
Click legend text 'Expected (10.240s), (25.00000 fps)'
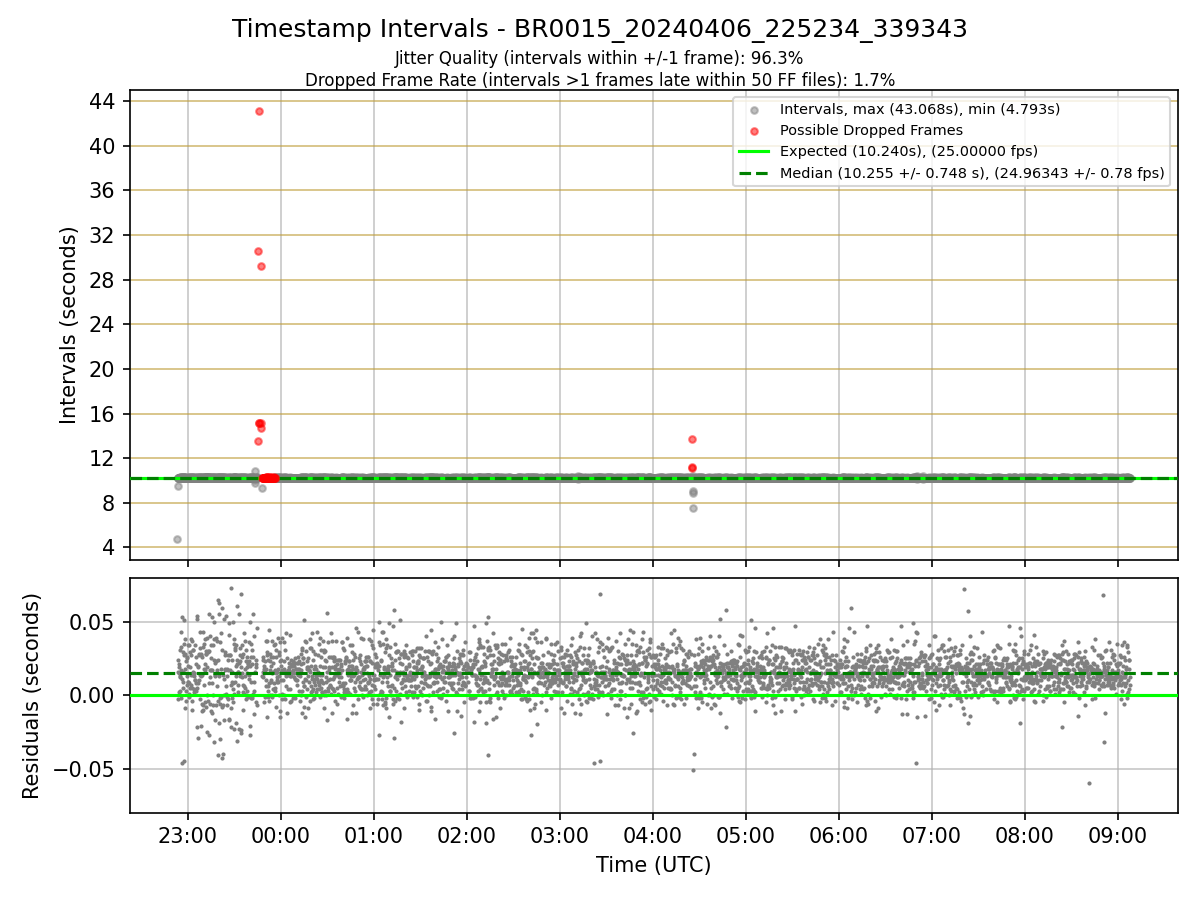pyautogui.click(x=909, y=152)
